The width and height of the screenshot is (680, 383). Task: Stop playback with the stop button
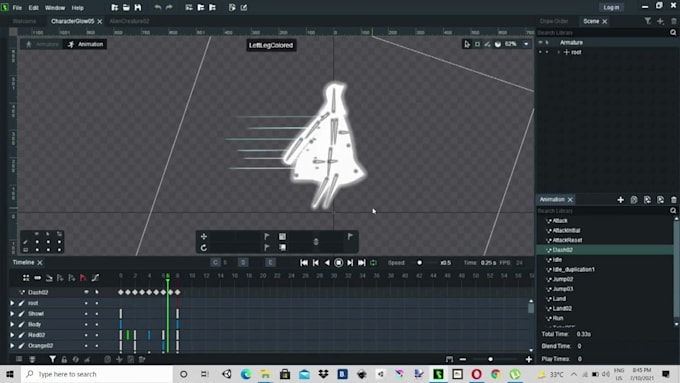[339, 262]
